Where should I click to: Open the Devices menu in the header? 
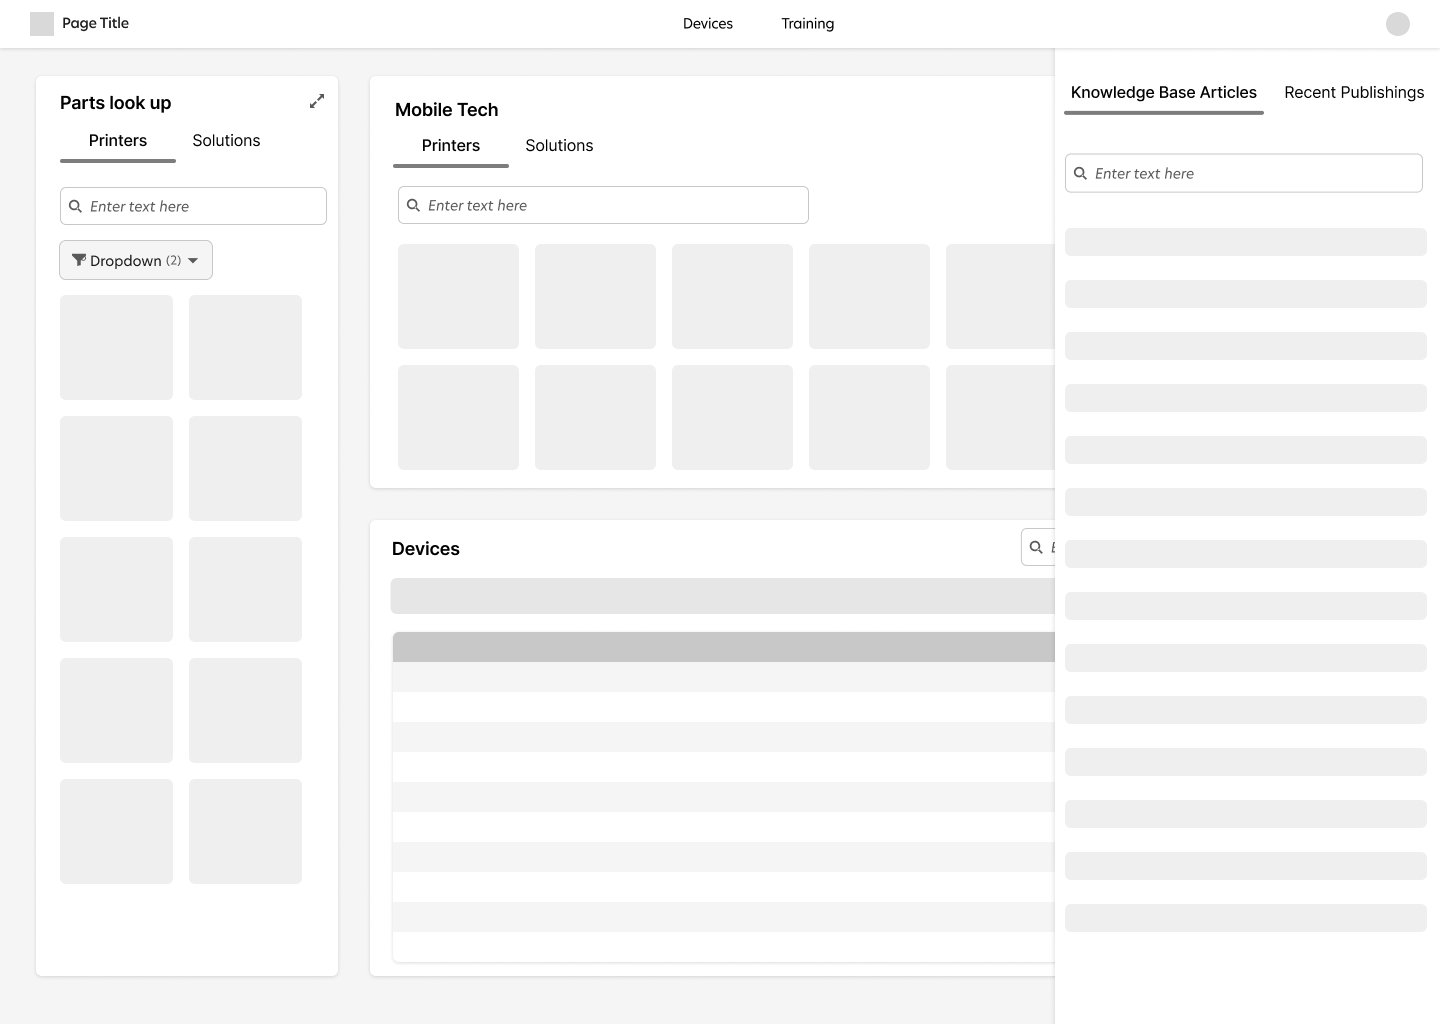click(x=707, y=23)
